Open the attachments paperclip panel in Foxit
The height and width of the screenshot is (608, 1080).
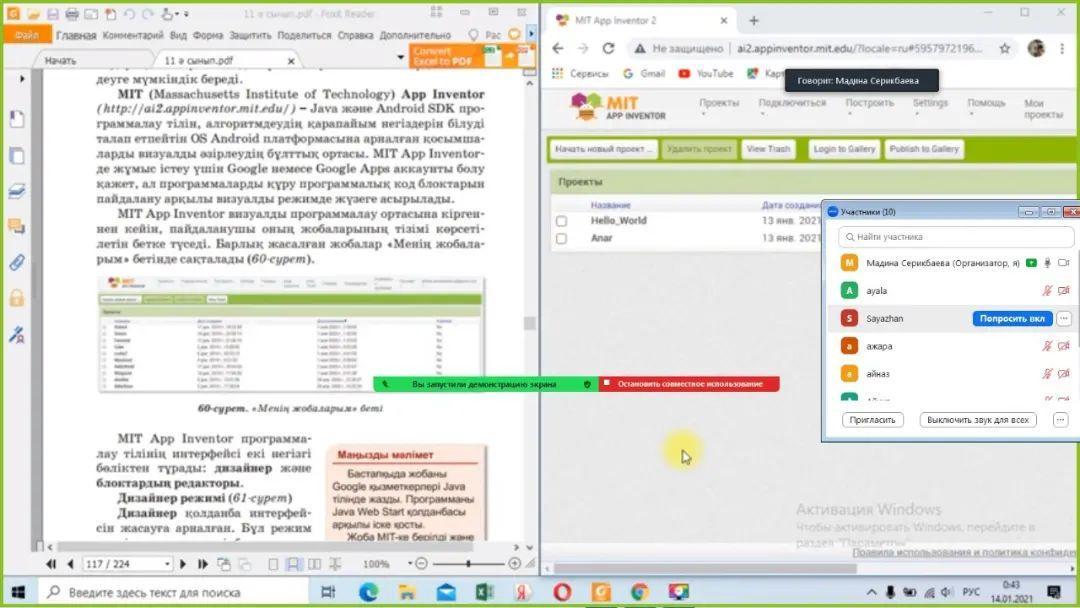17,262
